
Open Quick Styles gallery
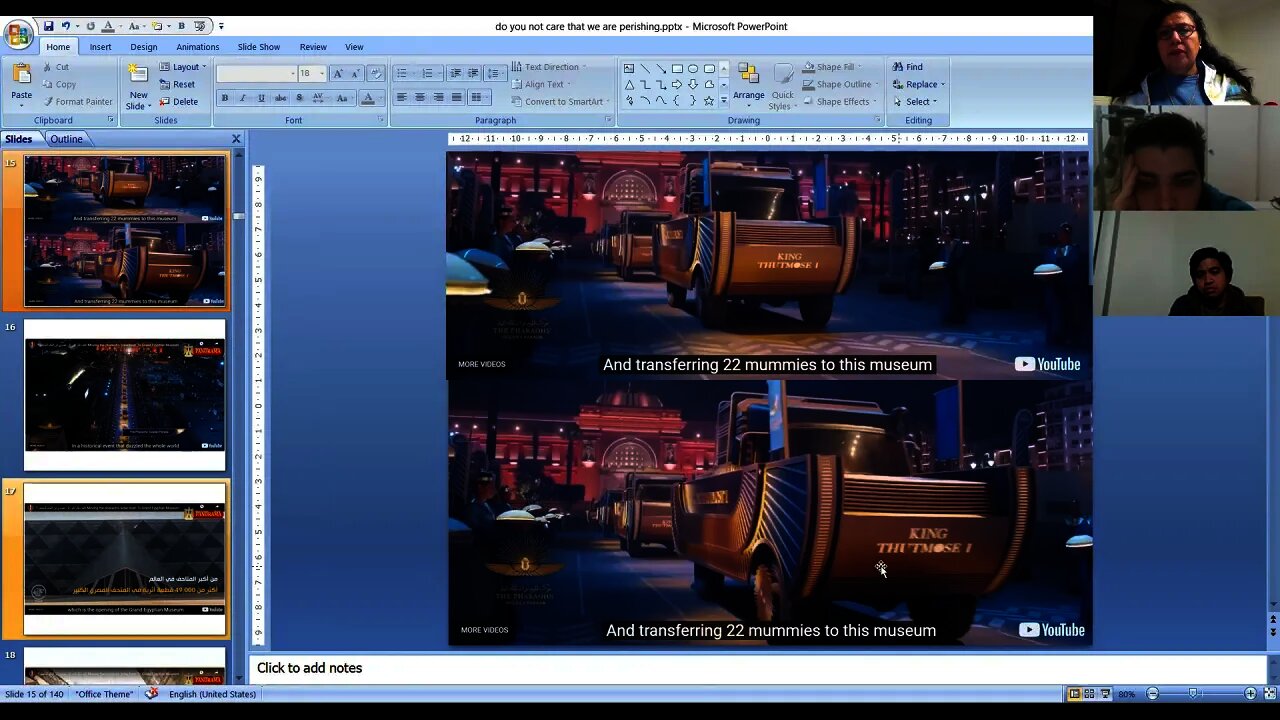click(782, 86)
